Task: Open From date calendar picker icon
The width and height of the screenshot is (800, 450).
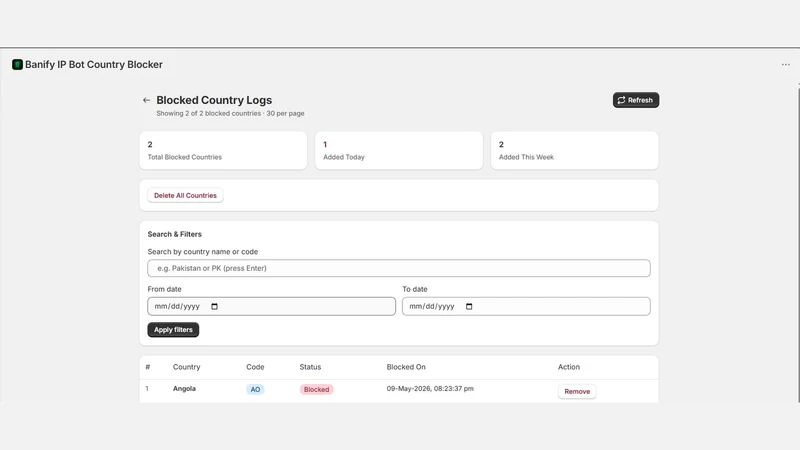Action: (214, 306)
